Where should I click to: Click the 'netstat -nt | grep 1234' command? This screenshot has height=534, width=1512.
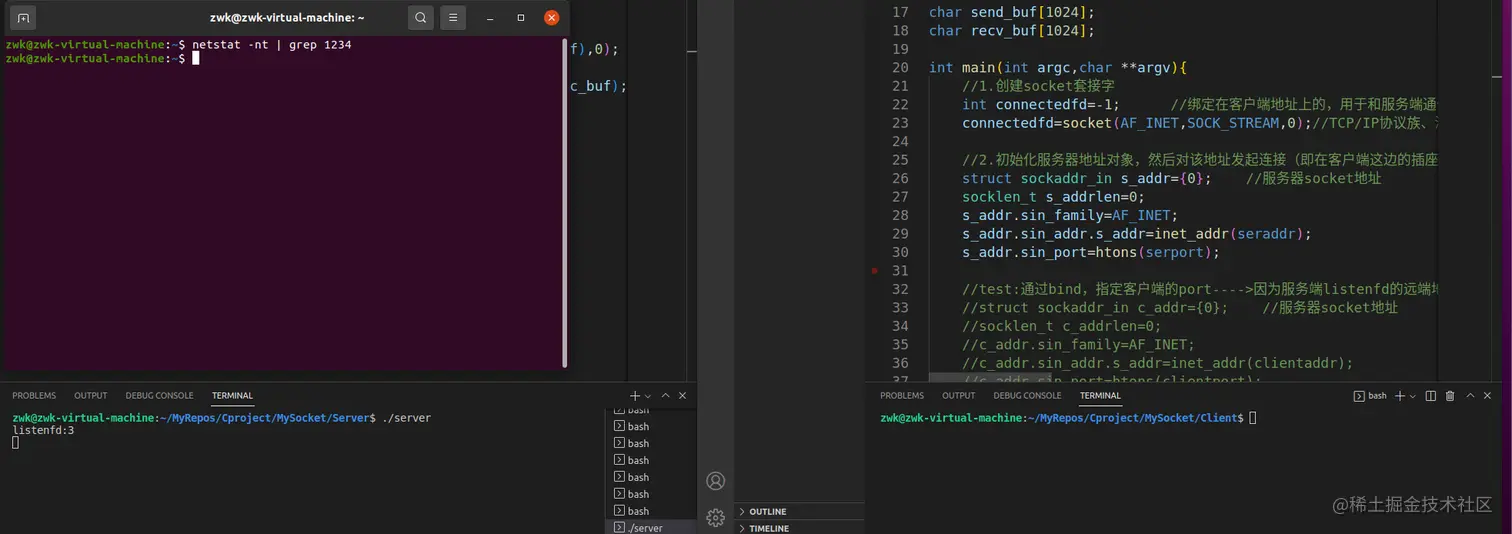(x=272, y=45)
